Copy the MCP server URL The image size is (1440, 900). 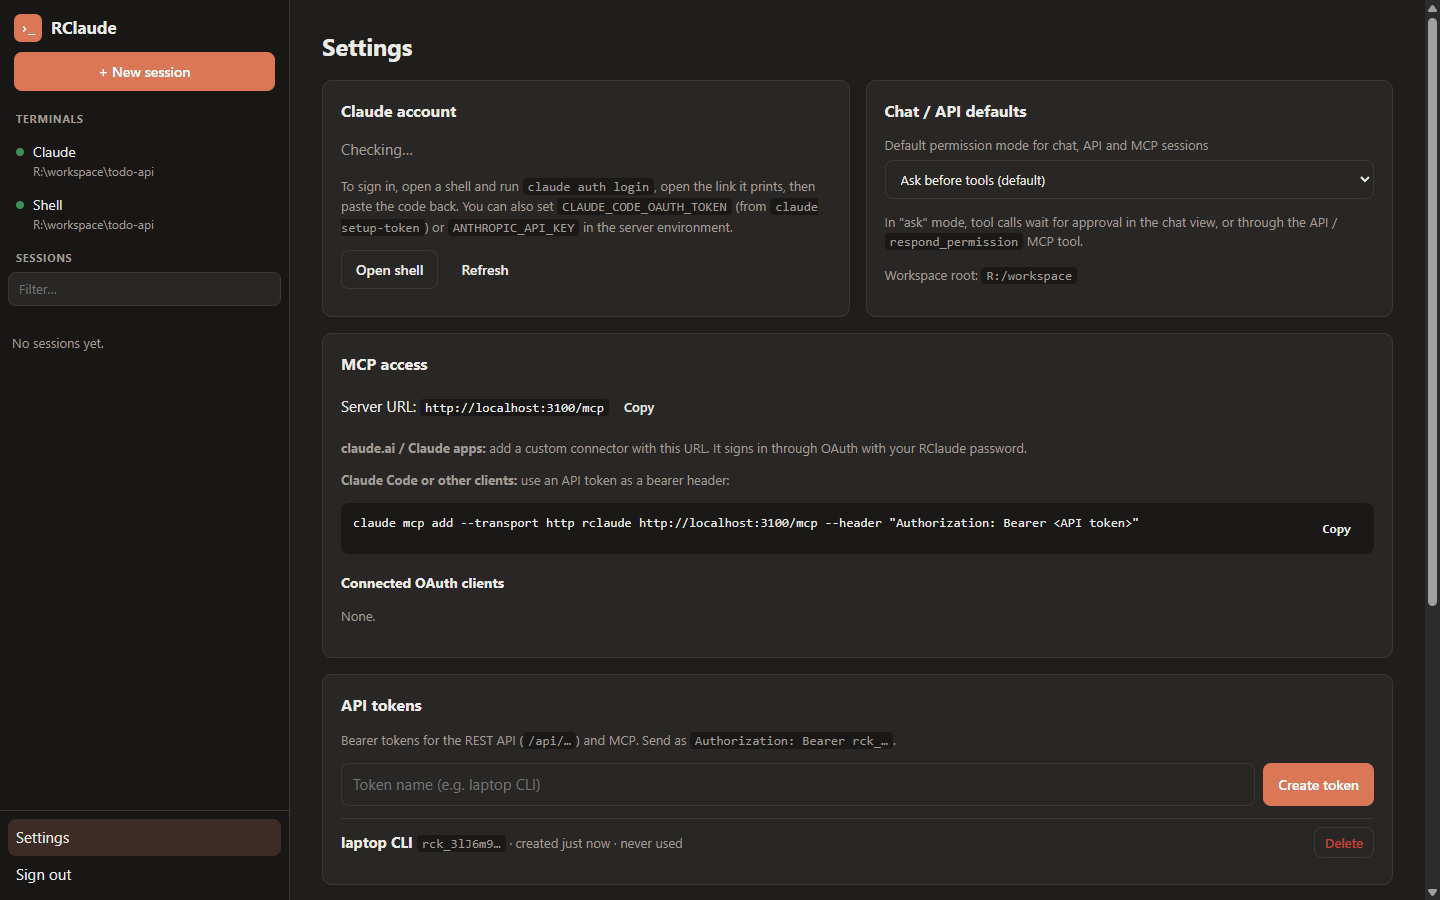(x=639, y=408)
